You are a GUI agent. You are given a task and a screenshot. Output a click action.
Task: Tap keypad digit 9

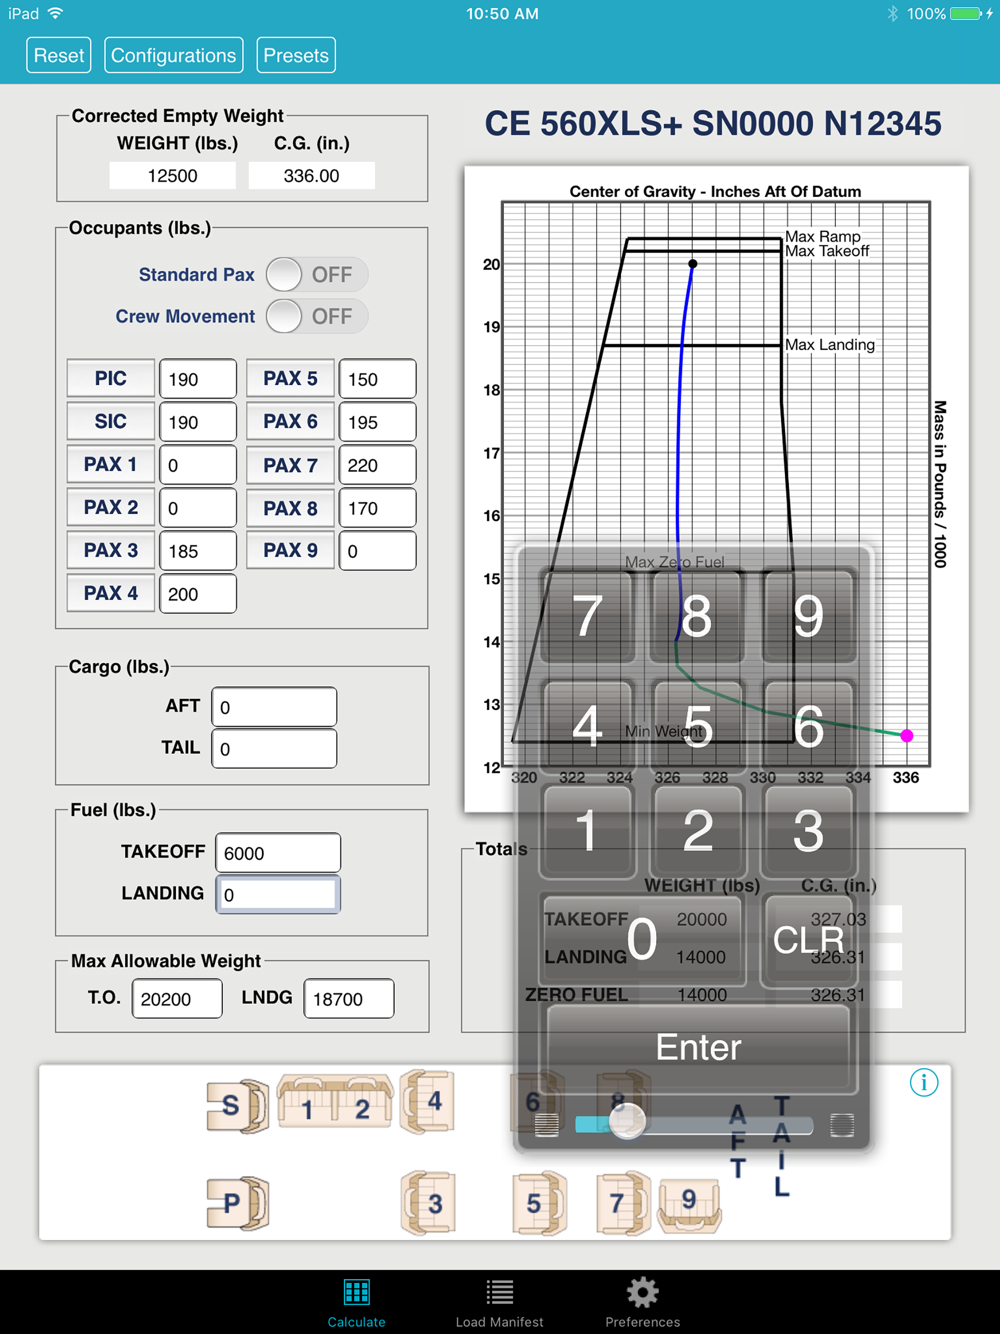click(808, 615)
